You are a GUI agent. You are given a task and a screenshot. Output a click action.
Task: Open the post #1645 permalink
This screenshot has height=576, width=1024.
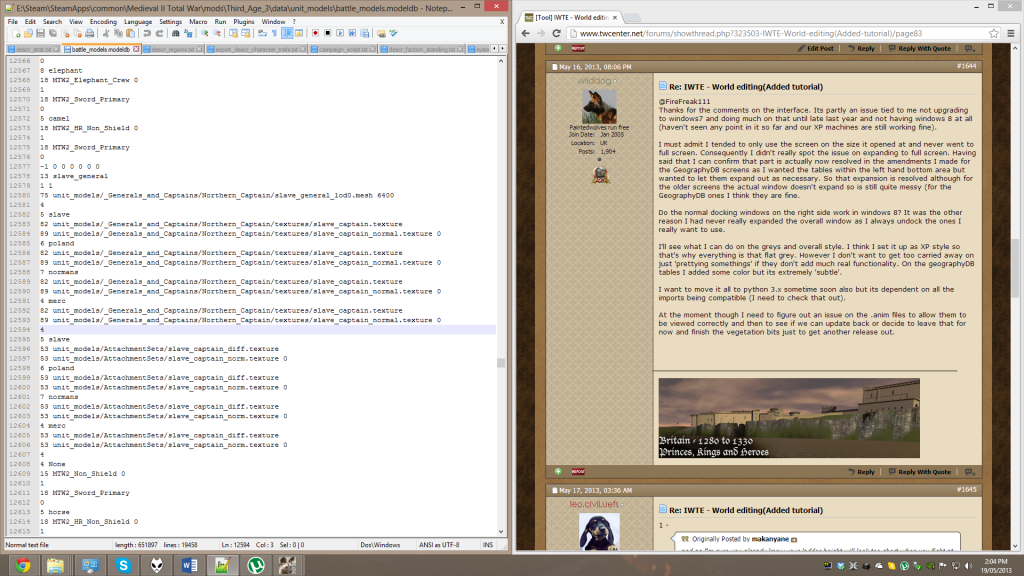click(966, 489)
